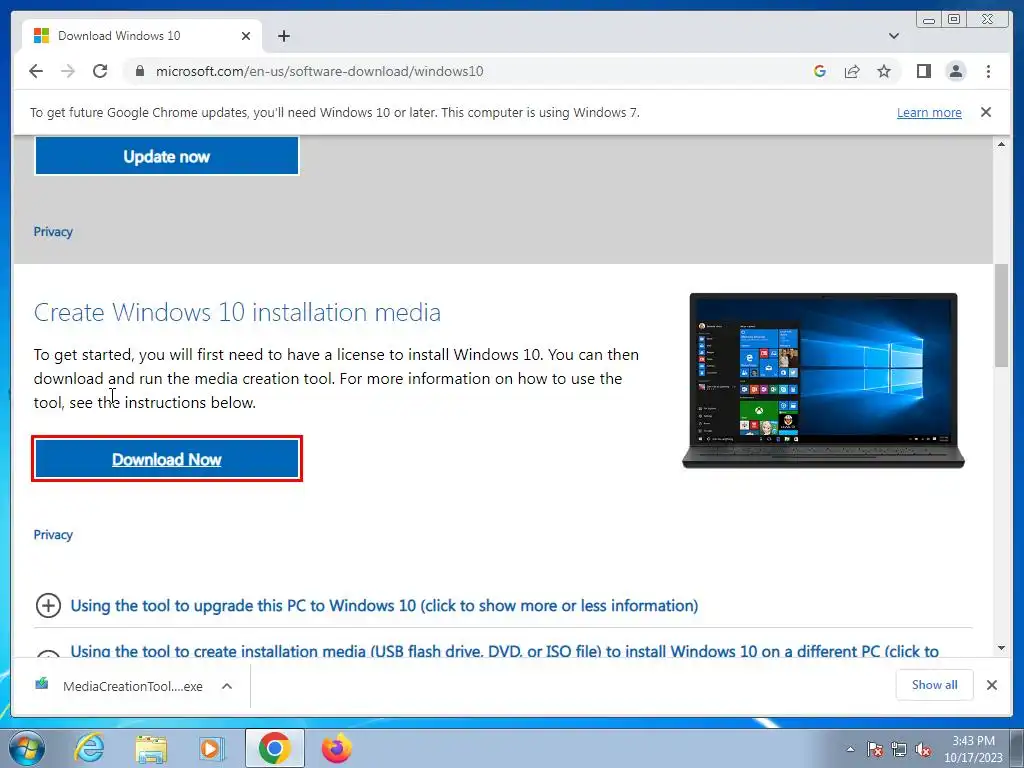This screenshot has width=1024, height=768.
Task: Click the muted volume tray icon
Action: [923, 749]
